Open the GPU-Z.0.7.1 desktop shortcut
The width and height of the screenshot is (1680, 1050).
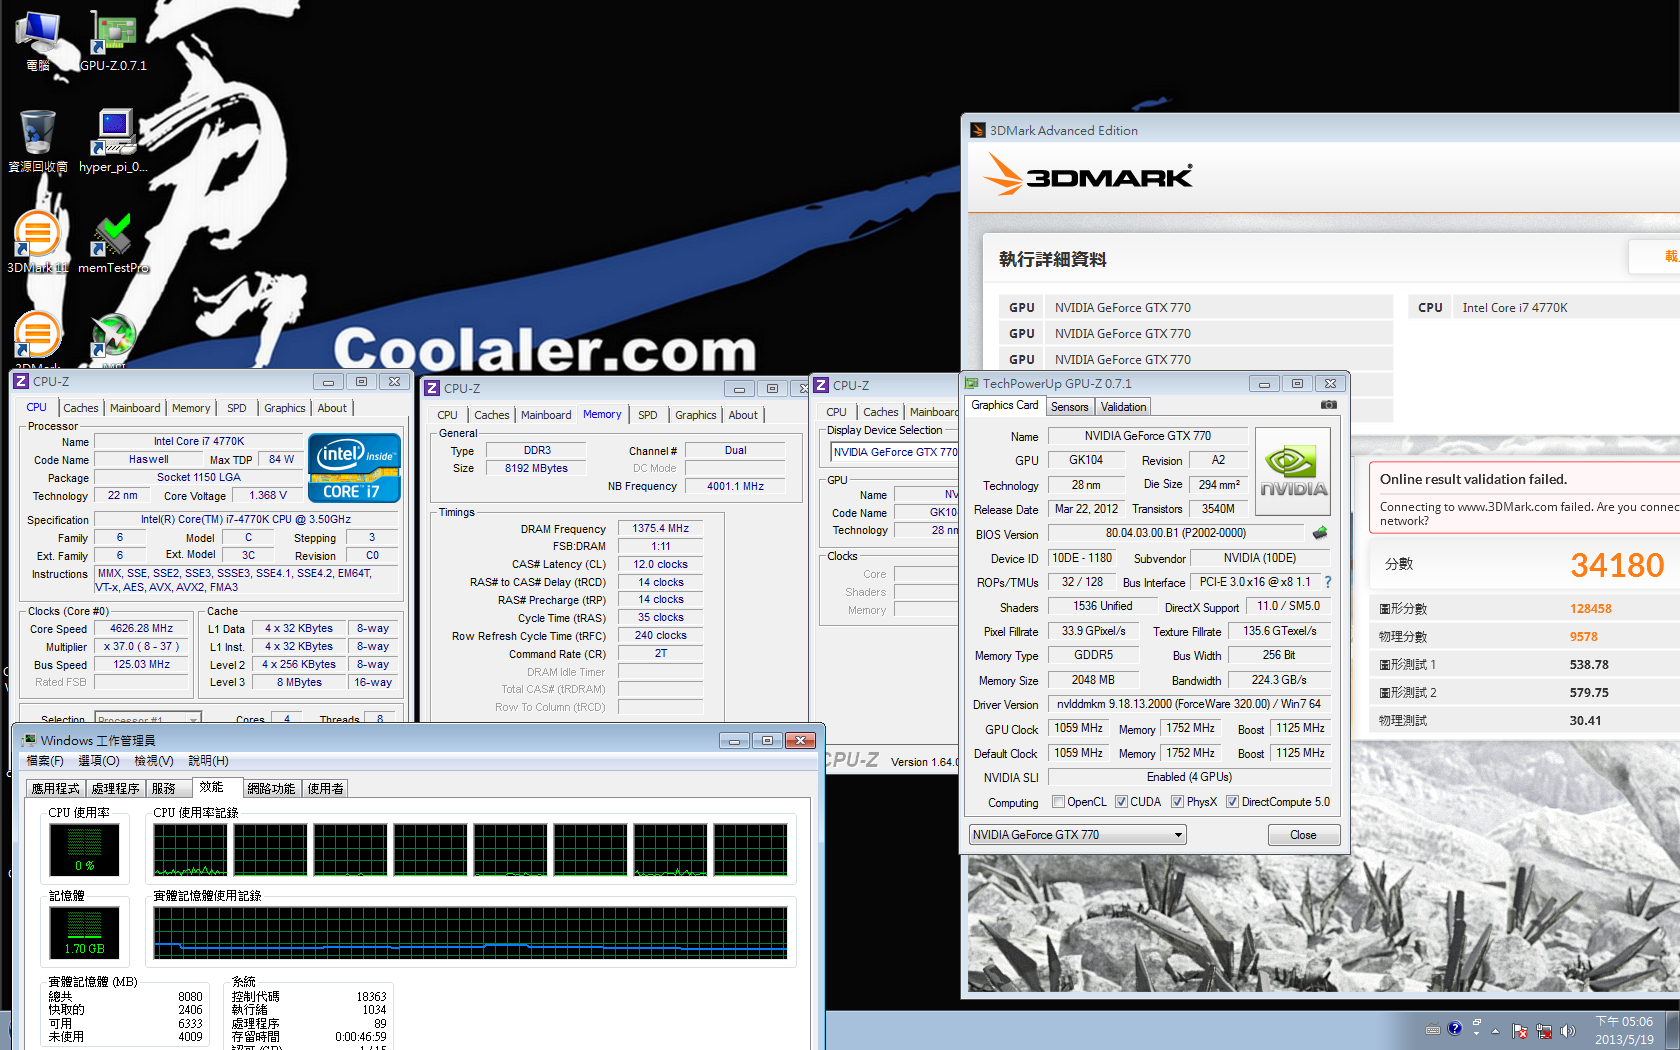point(113,42)
